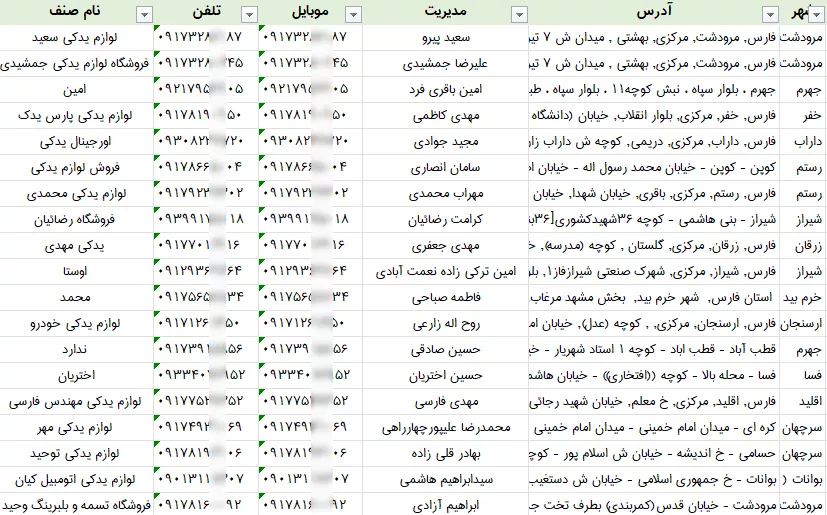
Task: Open the filter dropdown for شهر column
Action: click(818, 15)
